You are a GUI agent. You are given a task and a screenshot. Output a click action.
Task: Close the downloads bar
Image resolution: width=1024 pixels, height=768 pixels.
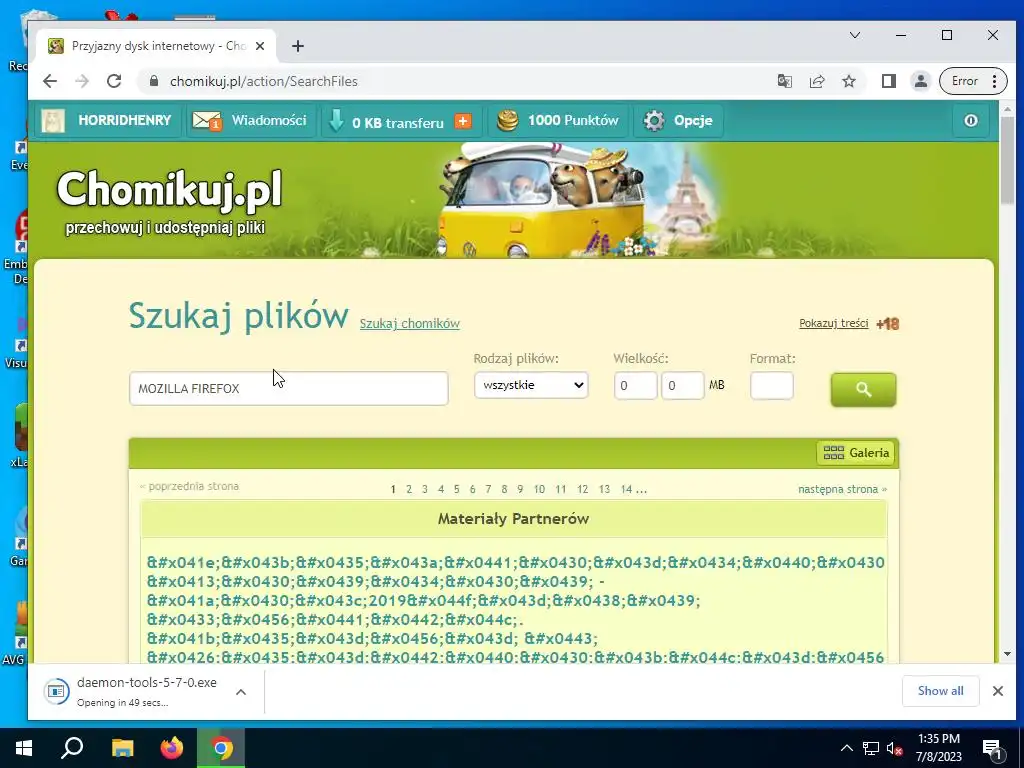click(x=997, y=691)
